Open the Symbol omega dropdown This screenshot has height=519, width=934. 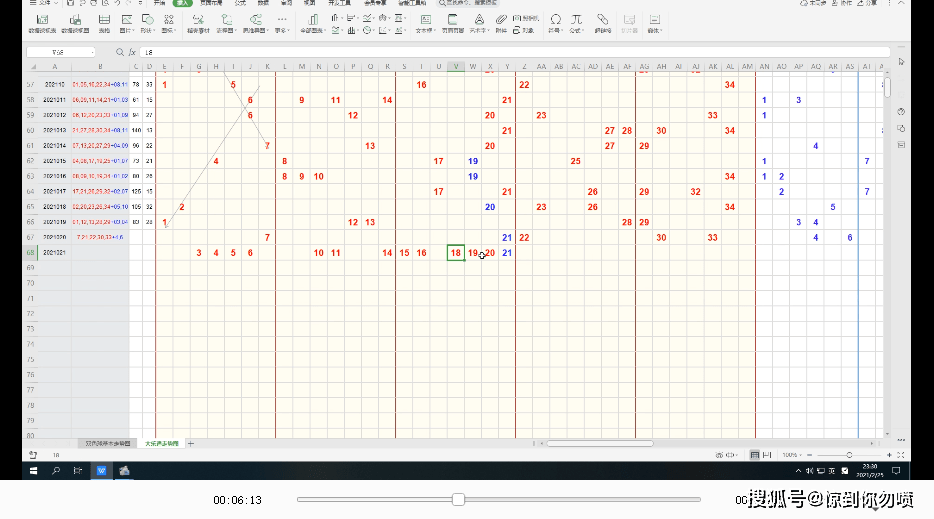click(555, 23)
